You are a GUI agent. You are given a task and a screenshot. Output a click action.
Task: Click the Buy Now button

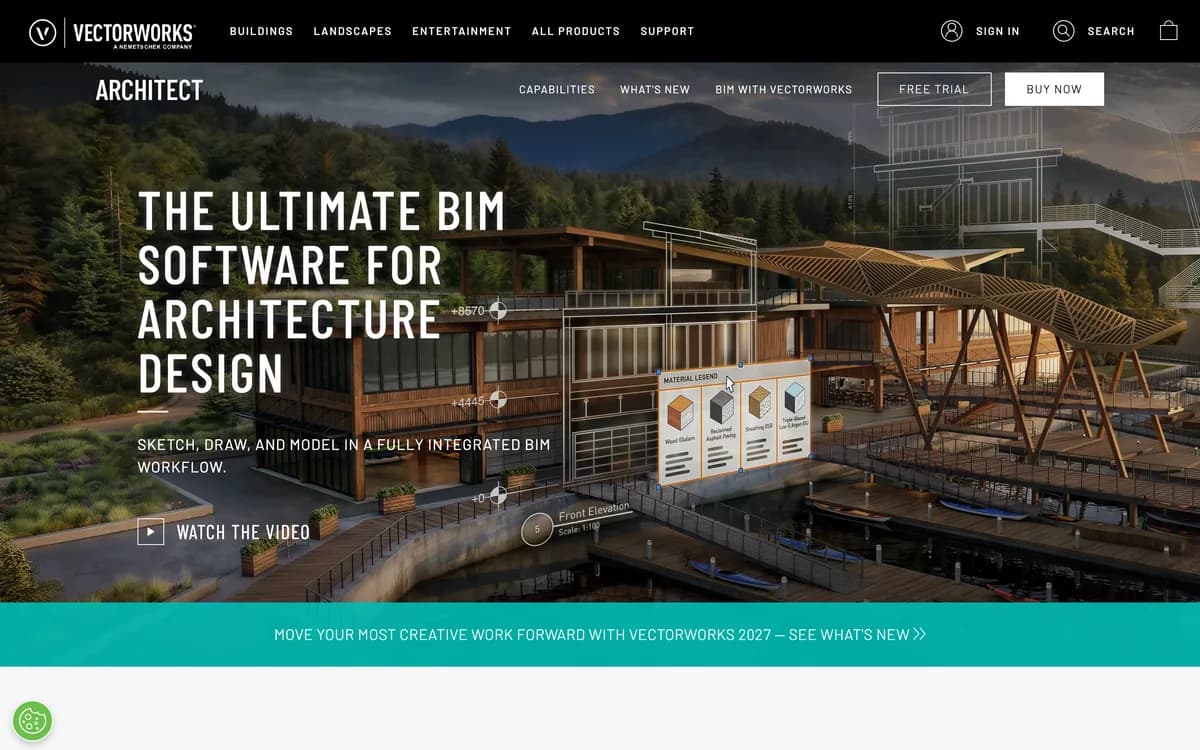pyautogui.click(x=1054, y=89)
